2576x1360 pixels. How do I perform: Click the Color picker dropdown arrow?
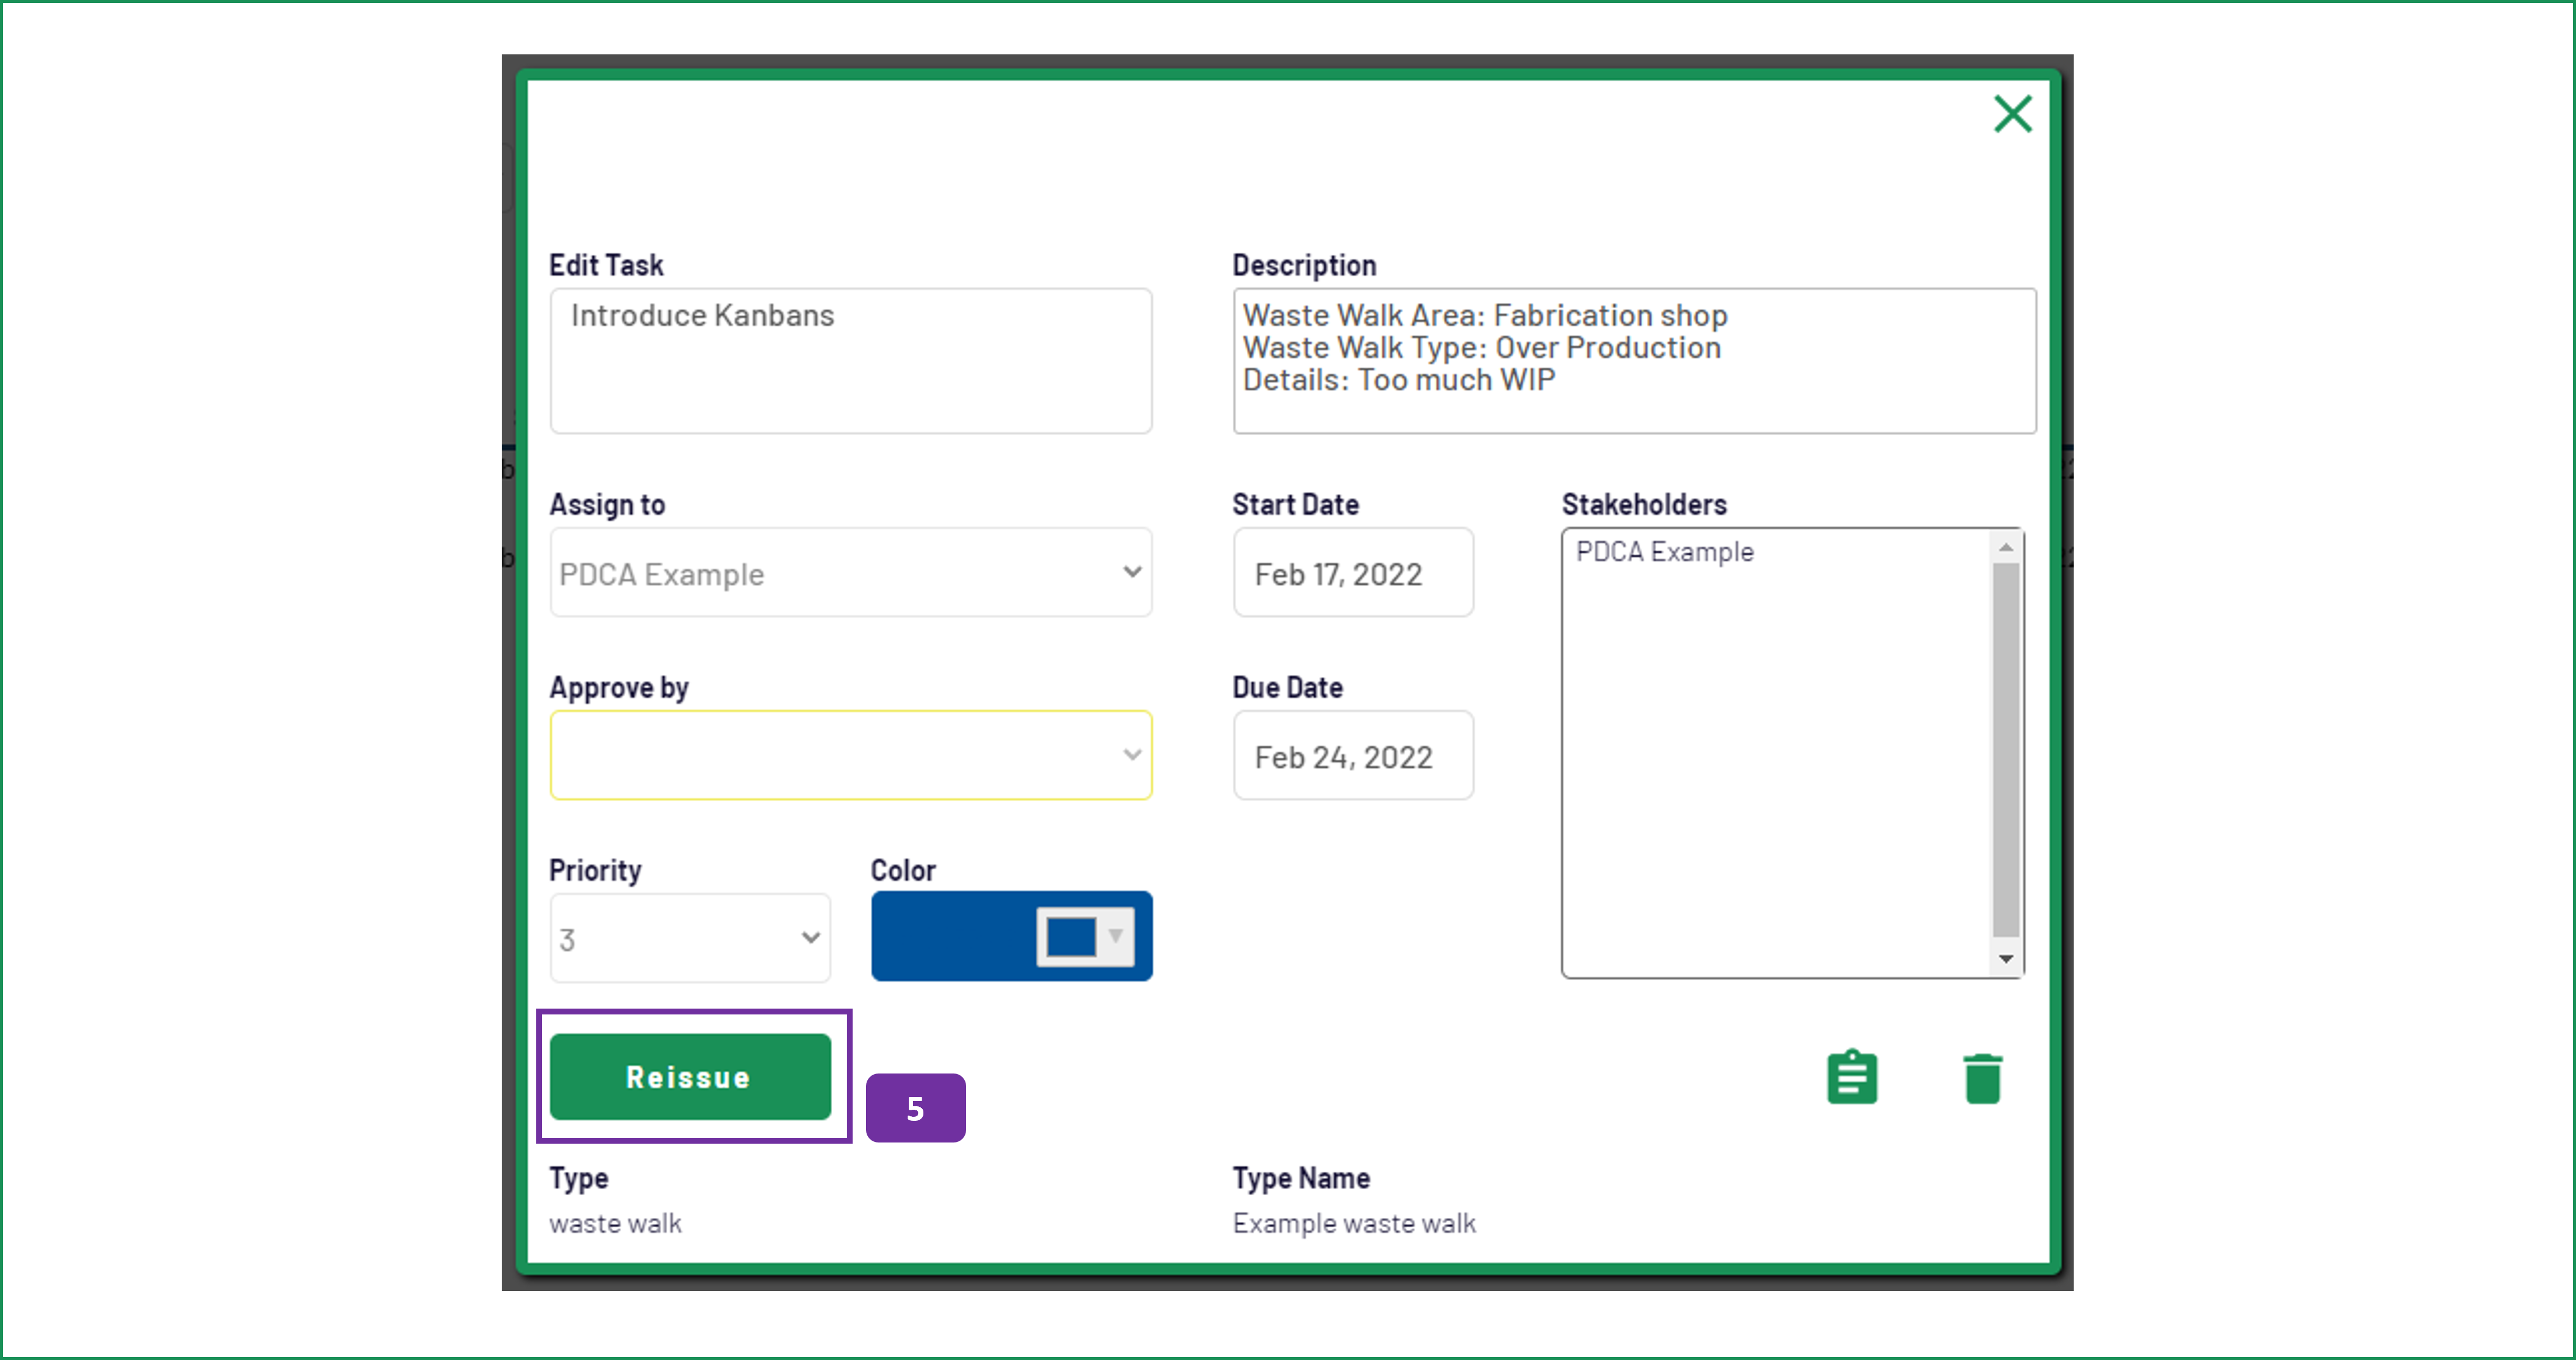pyautogui.click(x=1115, y=936)
